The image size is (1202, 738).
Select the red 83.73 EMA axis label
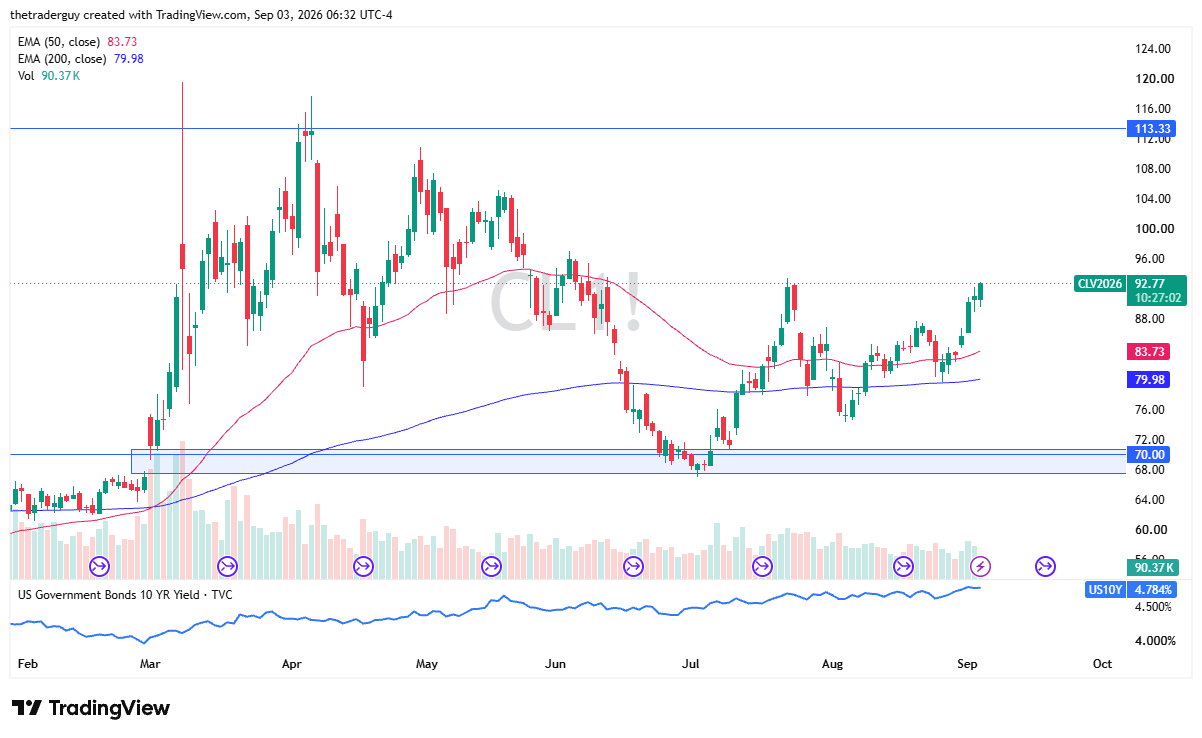point(1147,352)
